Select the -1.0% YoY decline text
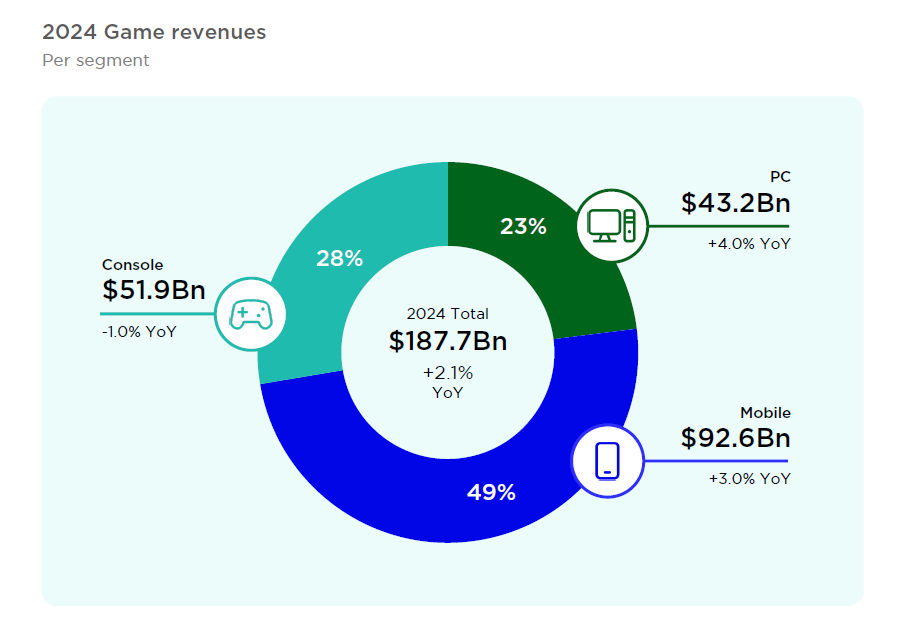This screenshot has height=641, width=910. 139,332
